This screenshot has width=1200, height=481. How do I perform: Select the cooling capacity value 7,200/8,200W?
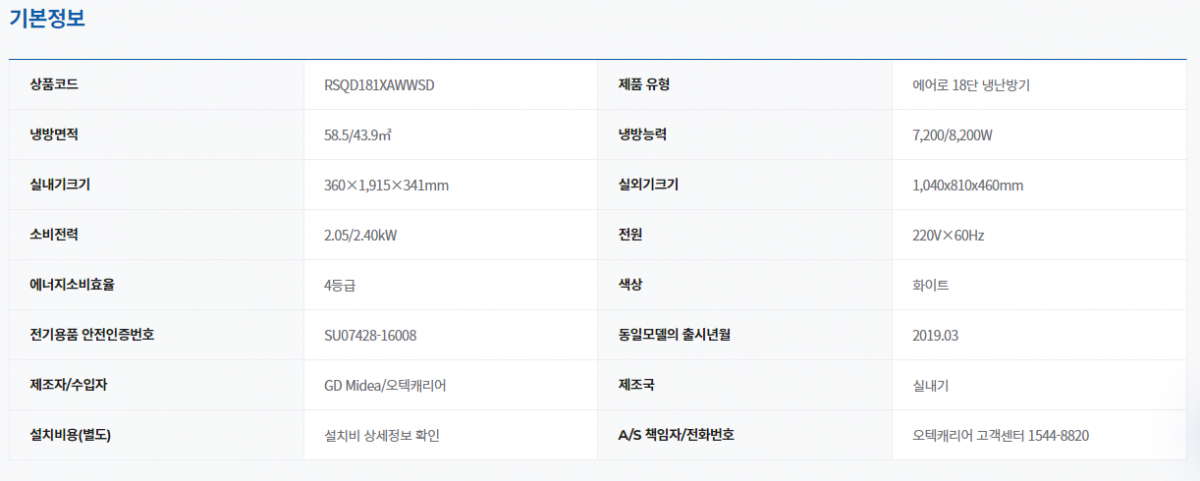952,135
